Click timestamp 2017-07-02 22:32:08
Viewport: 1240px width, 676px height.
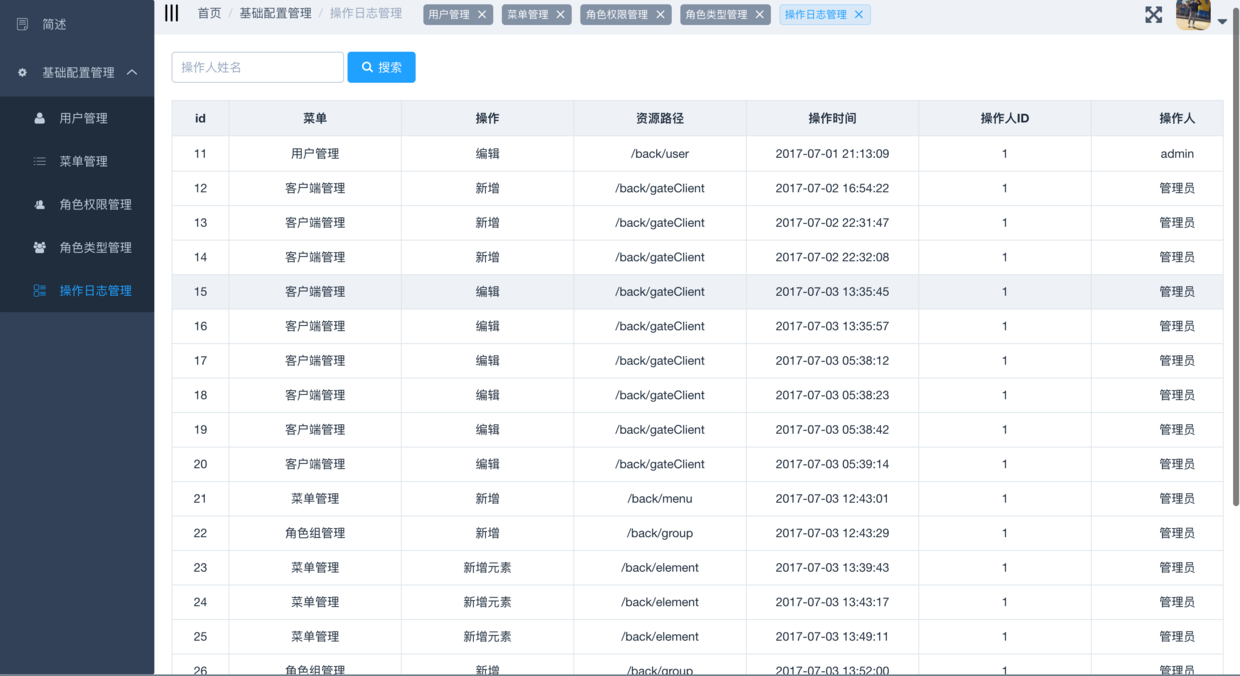click(x=832, y=257)
